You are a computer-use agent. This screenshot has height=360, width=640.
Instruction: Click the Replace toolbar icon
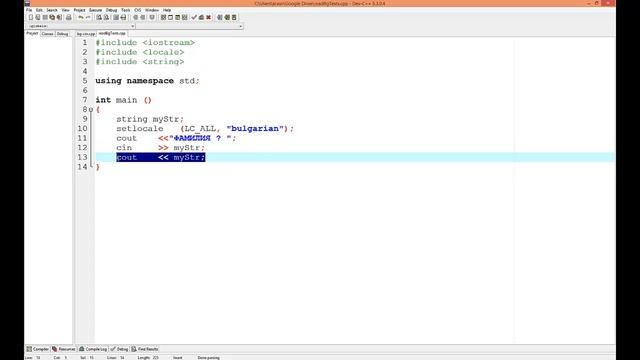tap(106, 17)
